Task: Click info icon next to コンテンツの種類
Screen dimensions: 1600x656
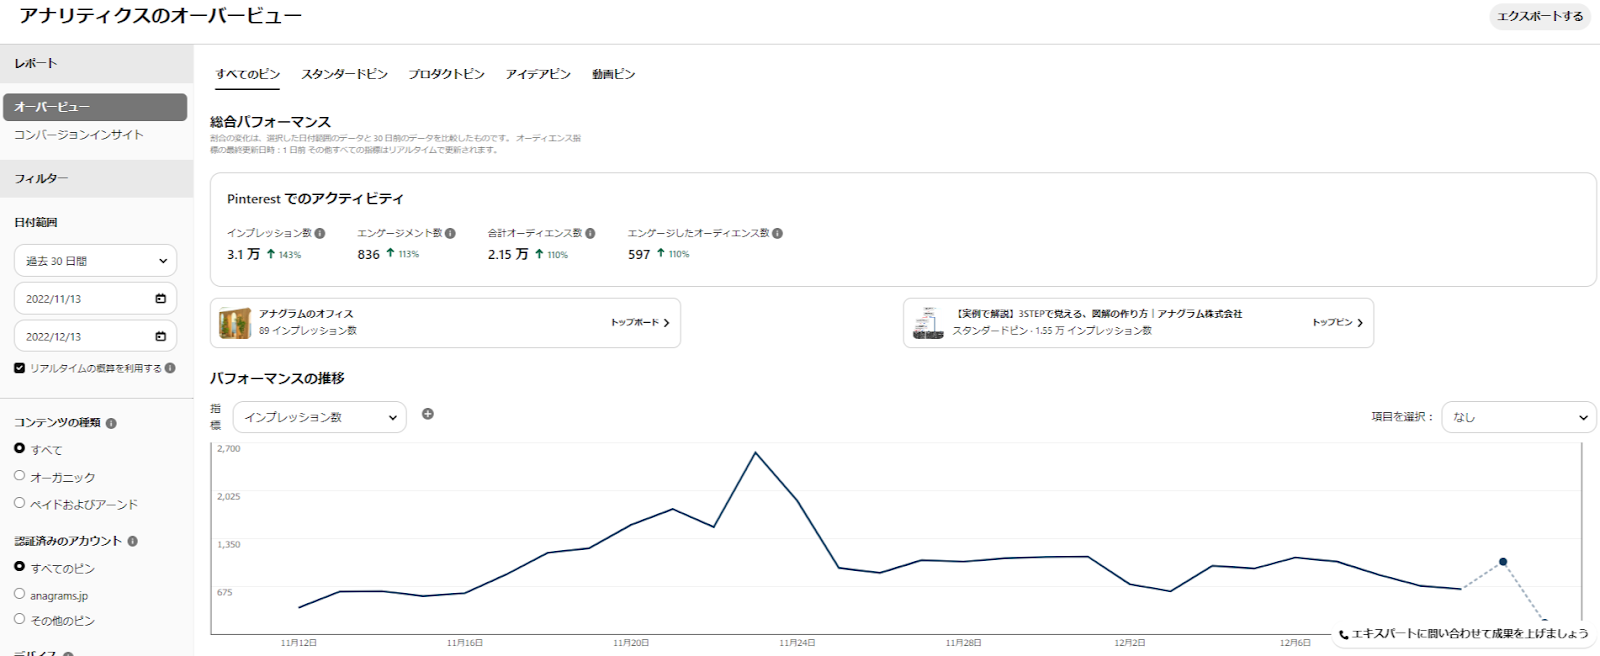Action: click(x=111, y=423)
